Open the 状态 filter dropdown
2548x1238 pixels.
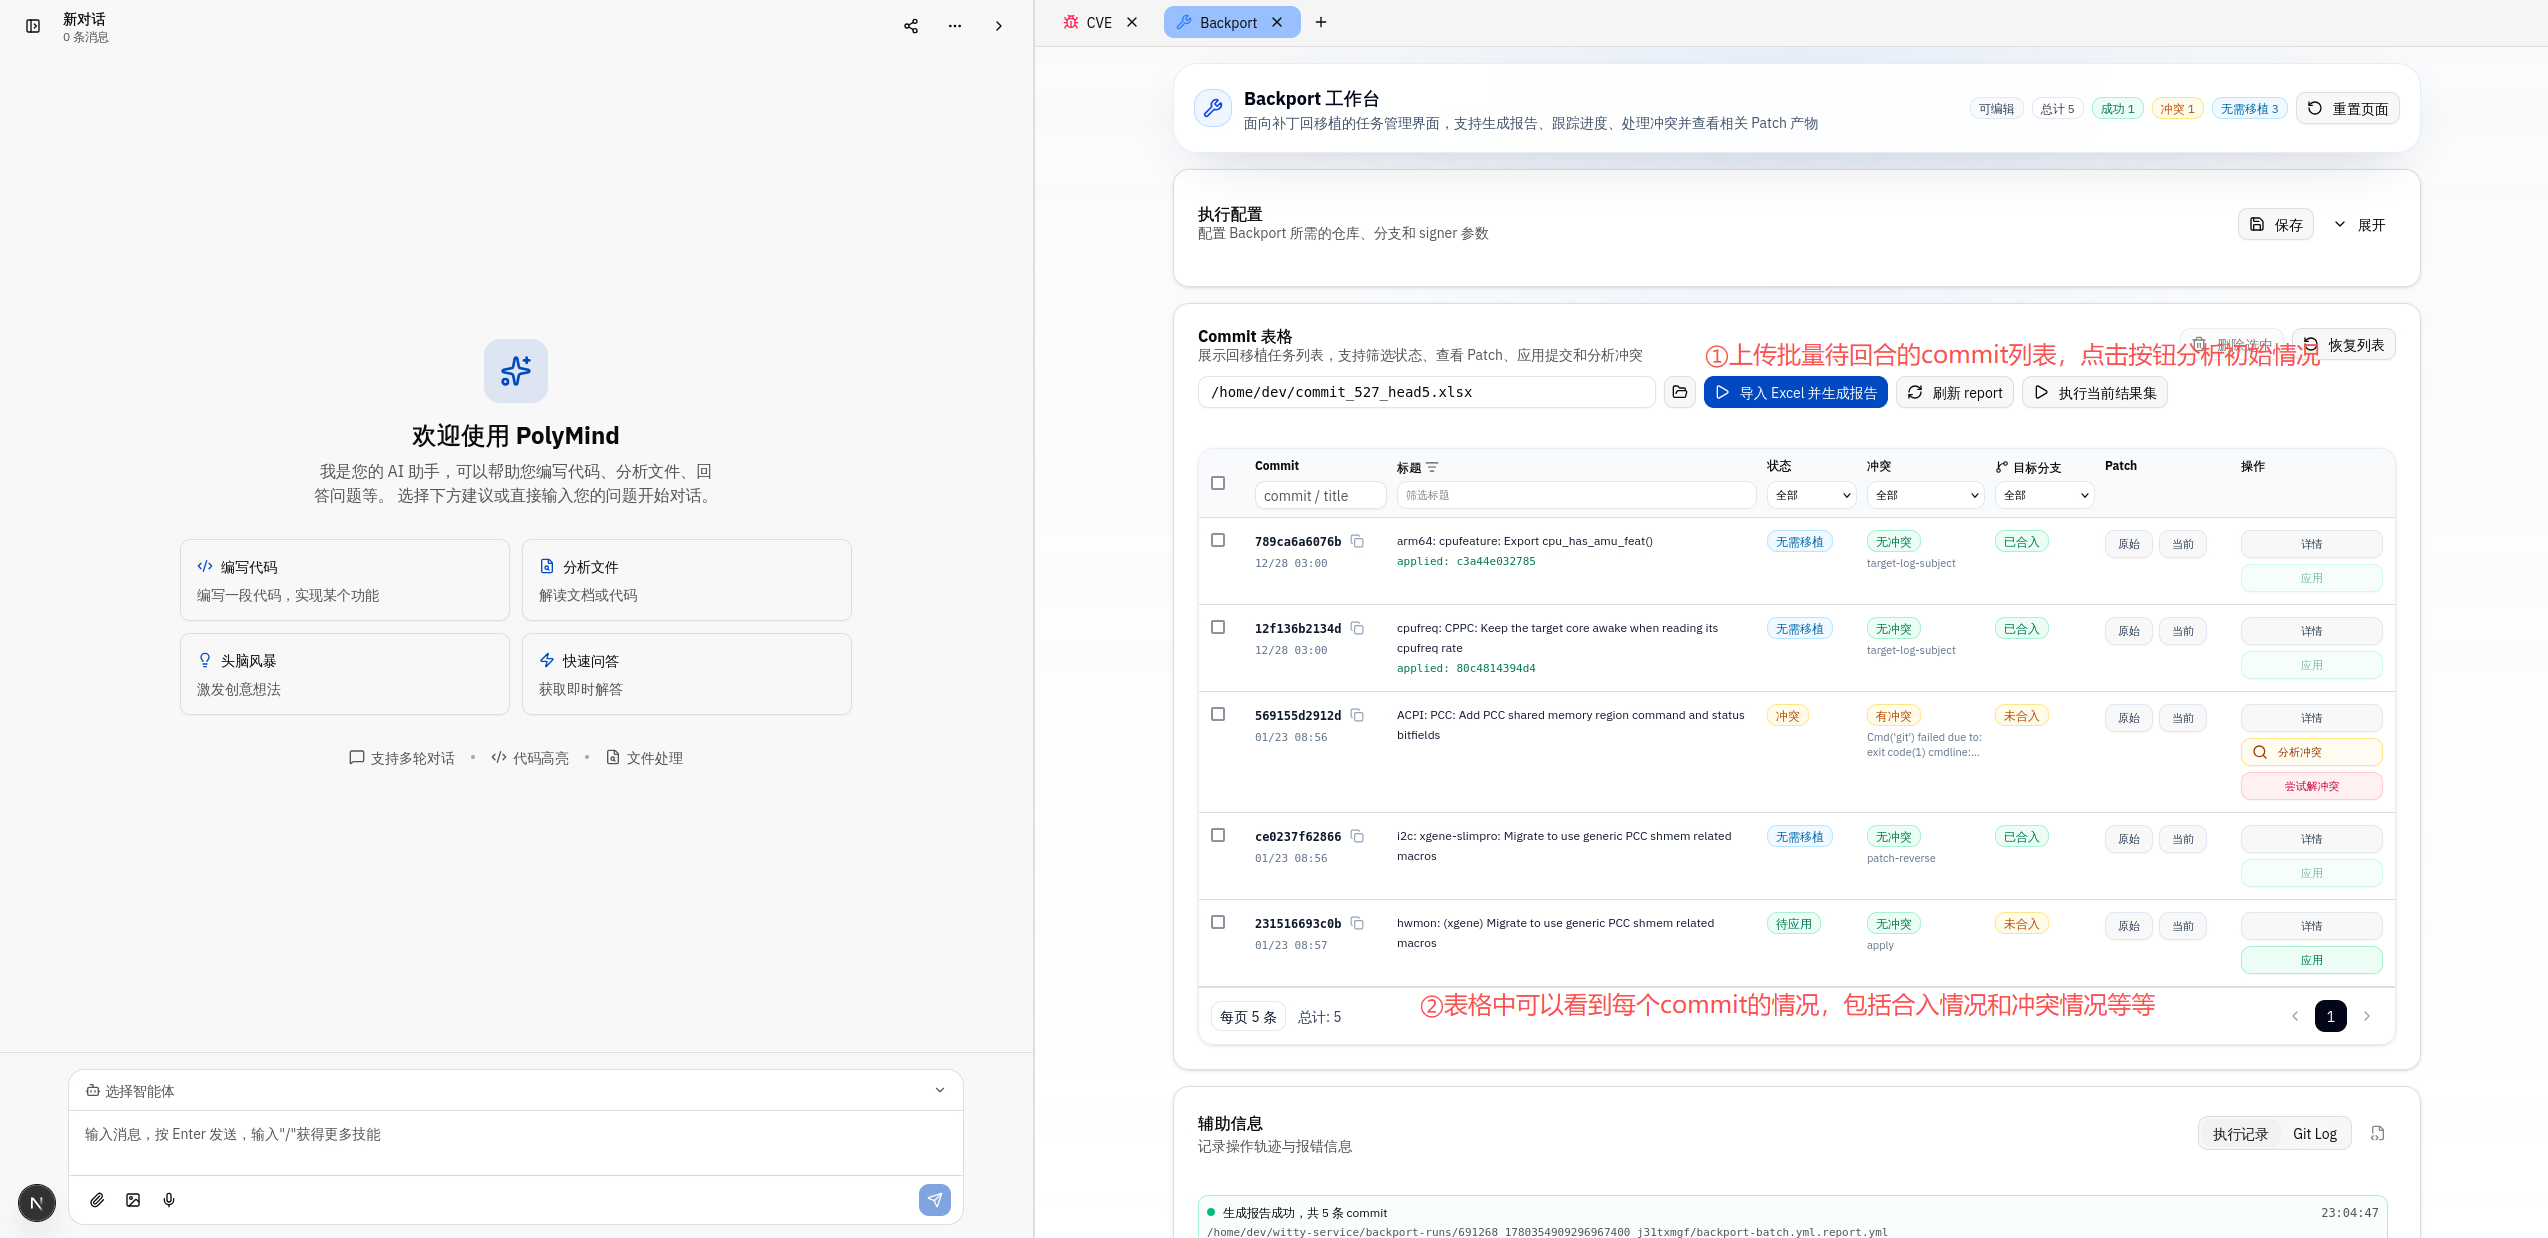click(x=1812, y=495)
